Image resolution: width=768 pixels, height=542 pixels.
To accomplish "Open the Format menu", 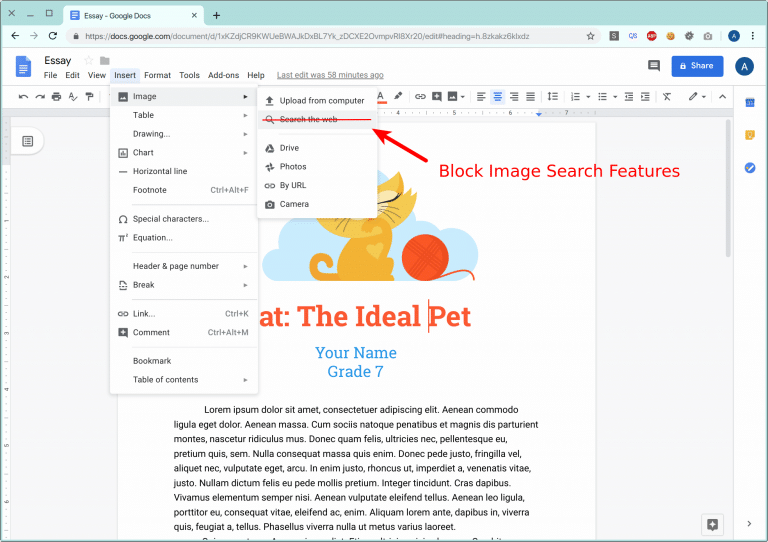I will tap(157, 75).
